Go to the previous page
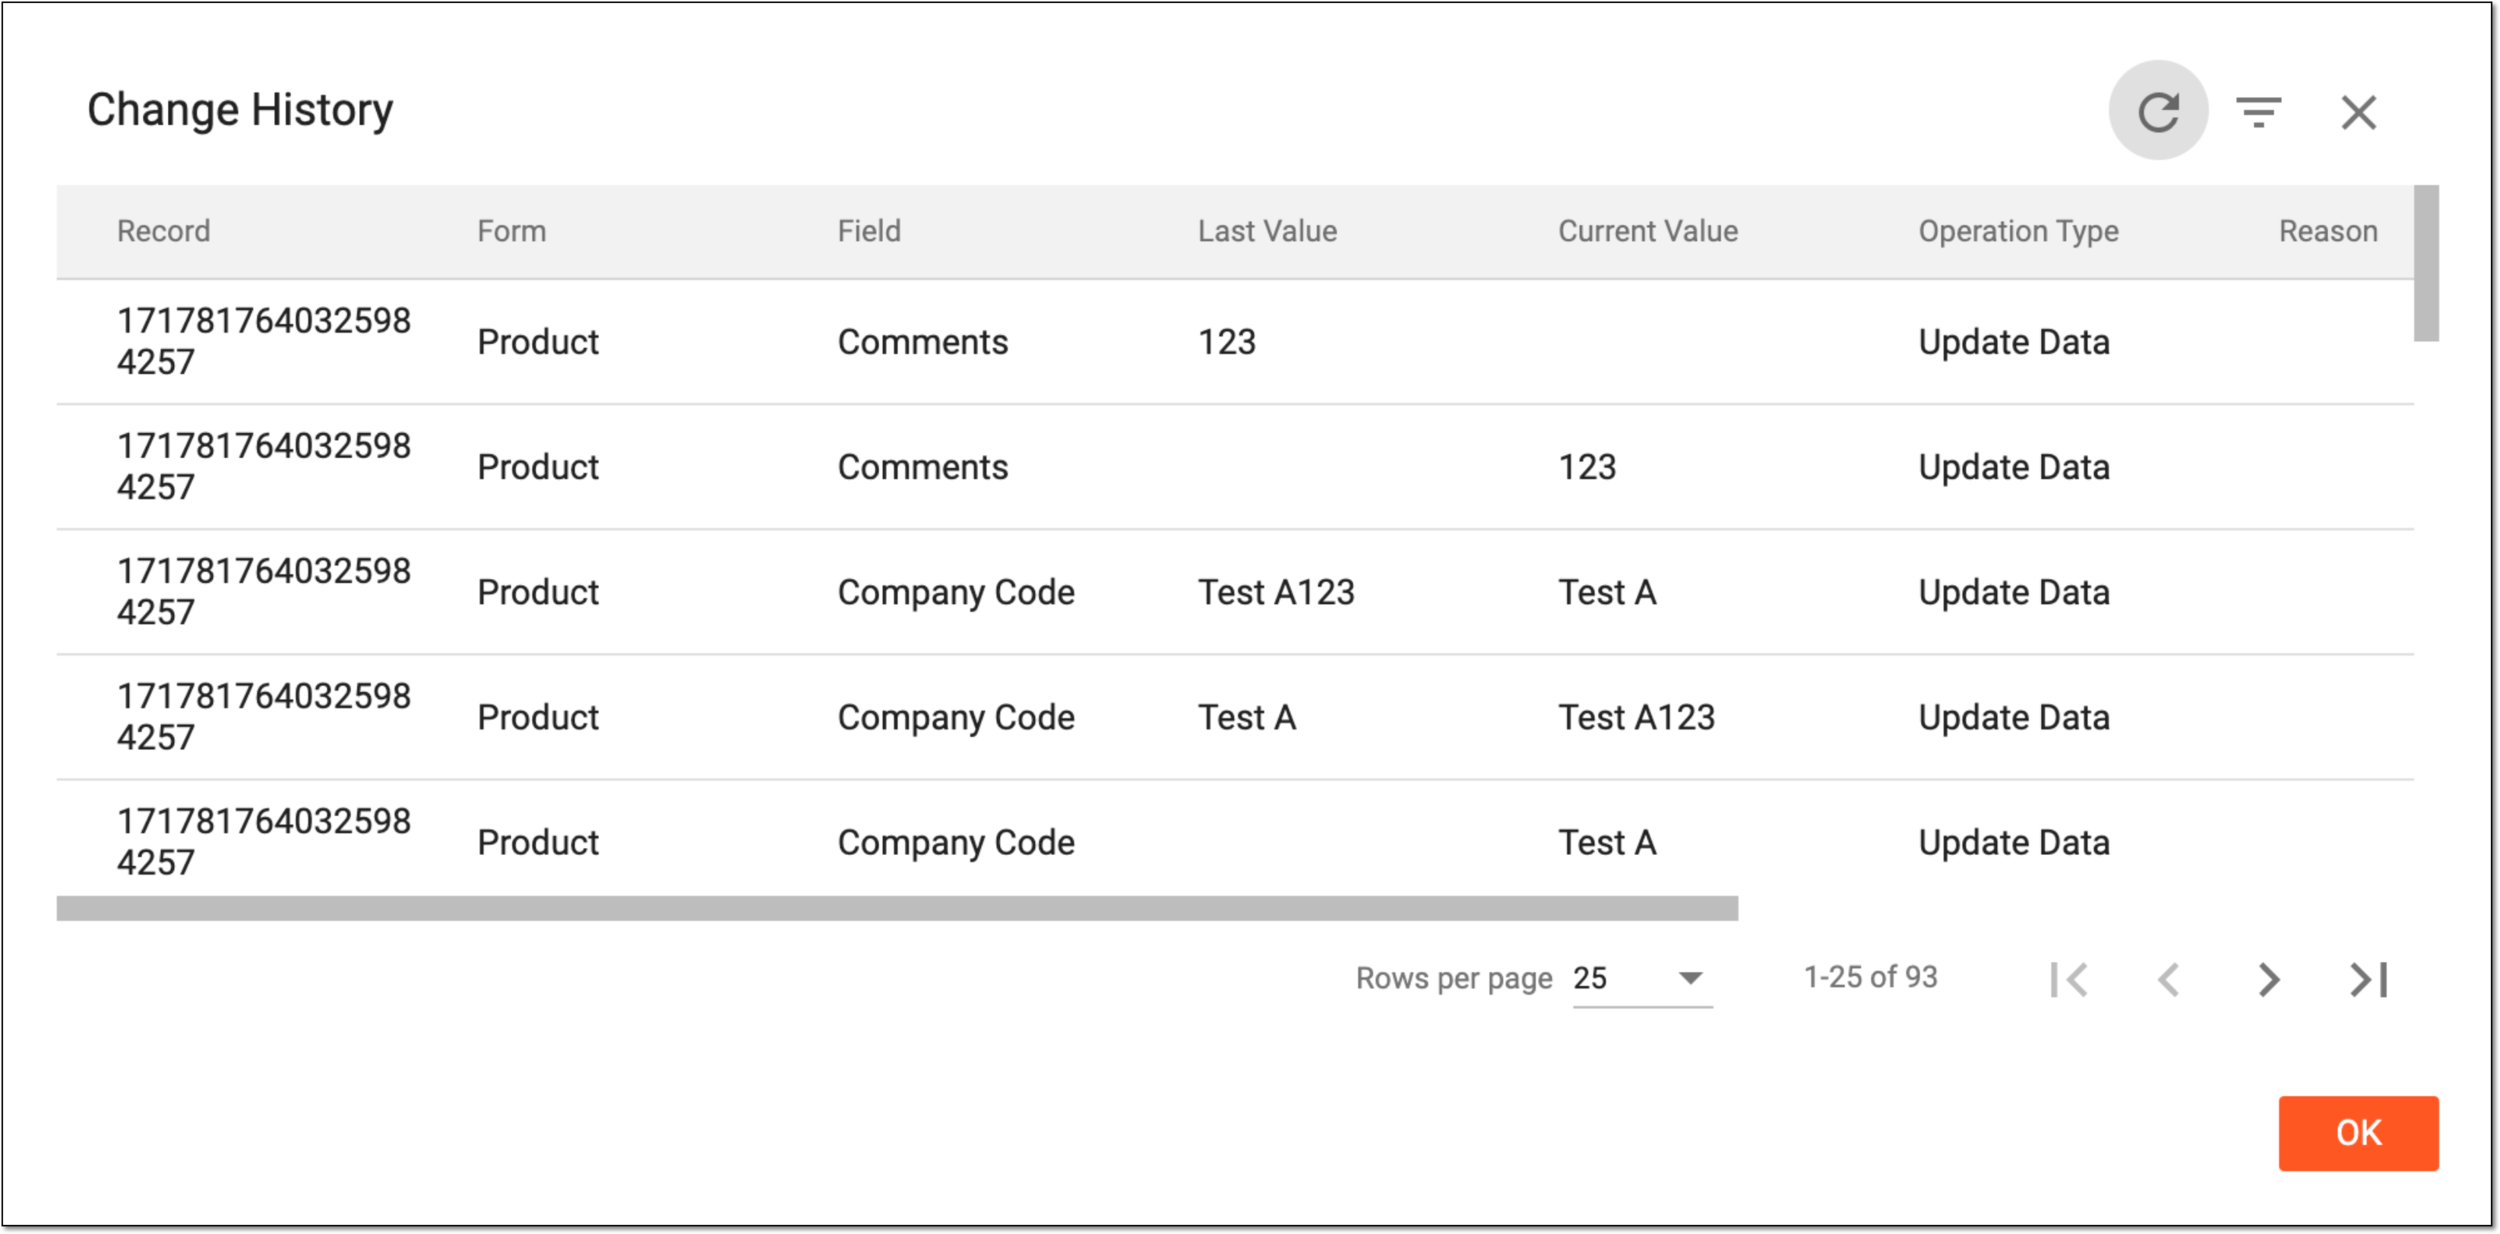The height and width of the screenshot is (1234, 2500). tap(2168, 979)
